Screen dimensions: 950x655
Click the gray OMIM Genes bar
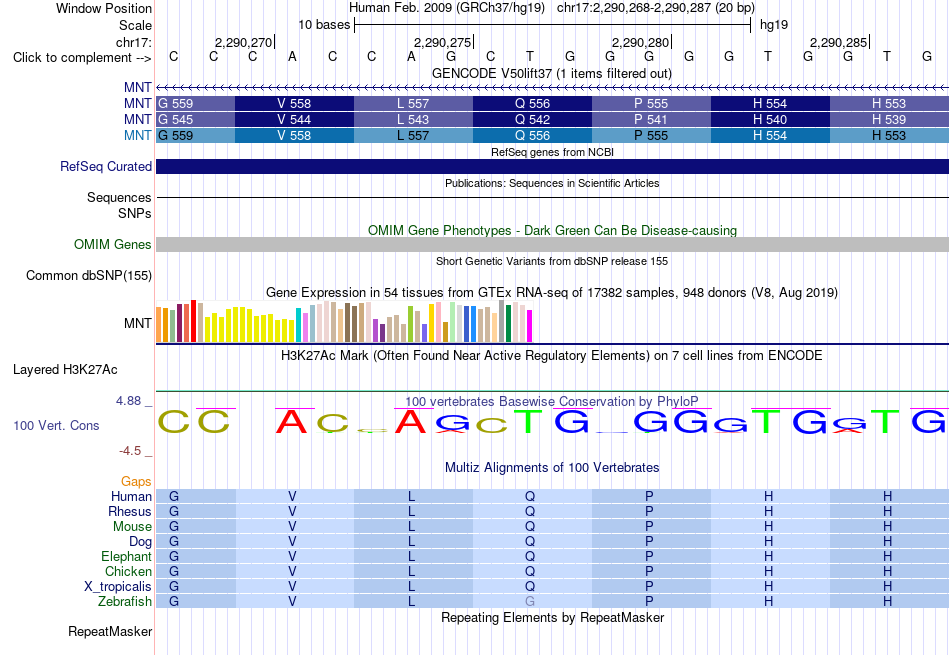coord(552,244)
